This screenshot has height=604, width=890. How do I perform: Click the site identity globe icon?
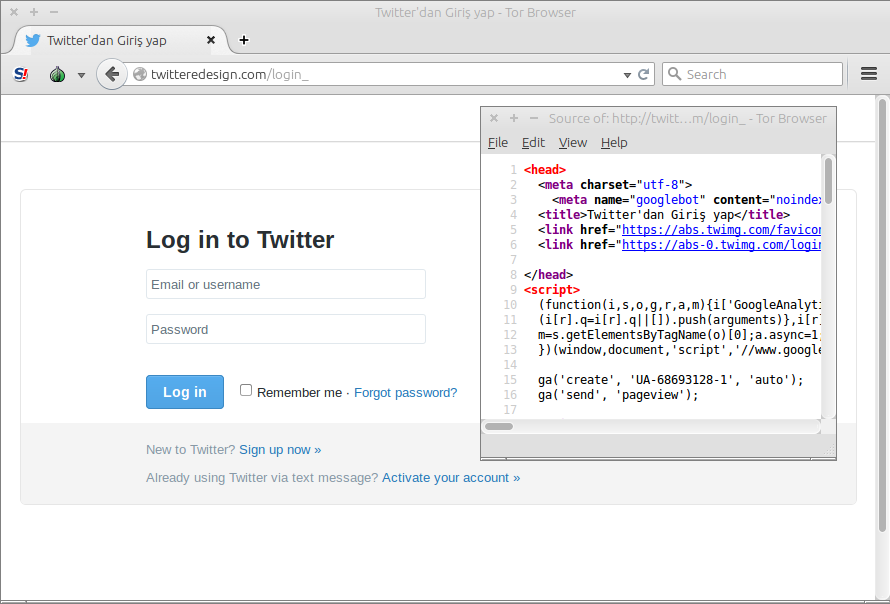point(140,74)
